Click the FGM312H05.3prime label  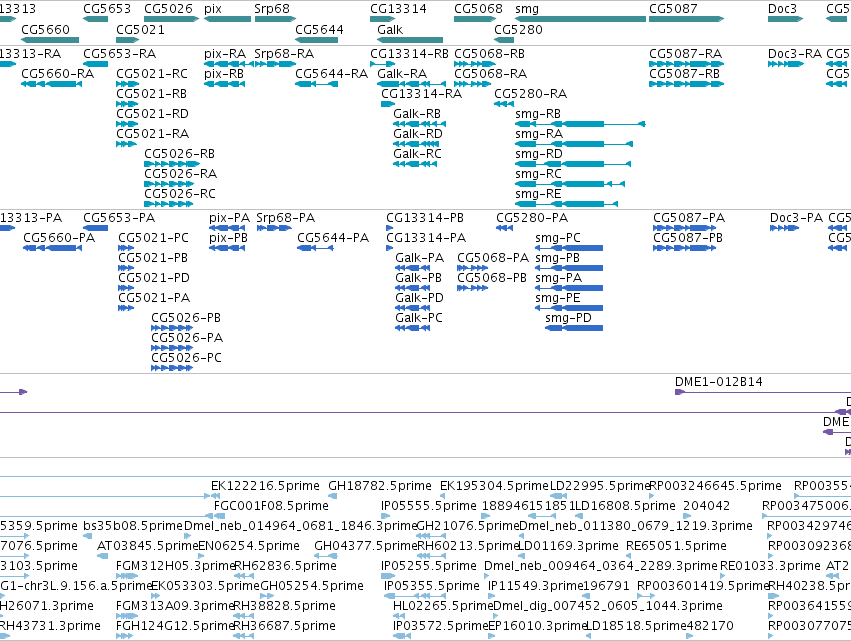click(x=175, y=566)
